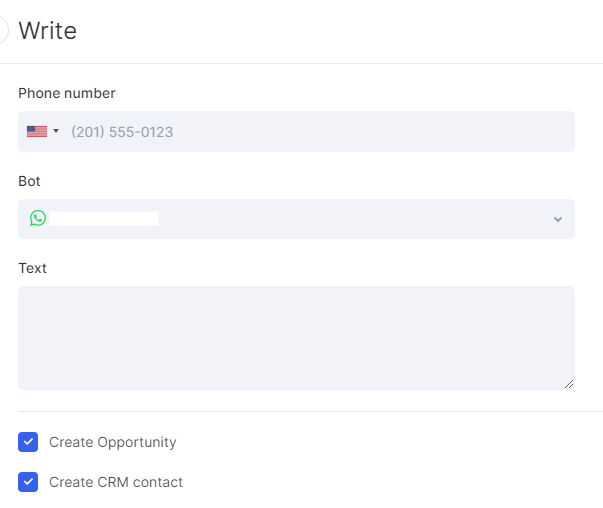Open the country code dropdown arrow
Screen dimensions: 603x508
pyautogui.click(x=56, y=131)
